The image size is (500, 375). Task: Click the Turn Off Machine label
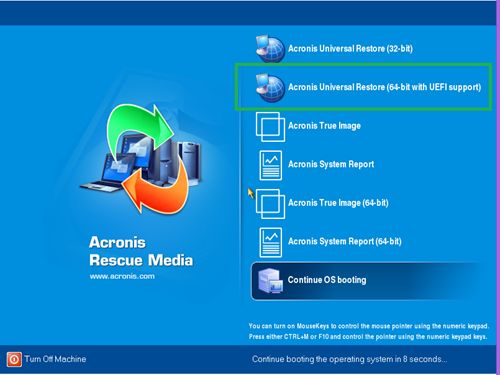tap(55, 359)
